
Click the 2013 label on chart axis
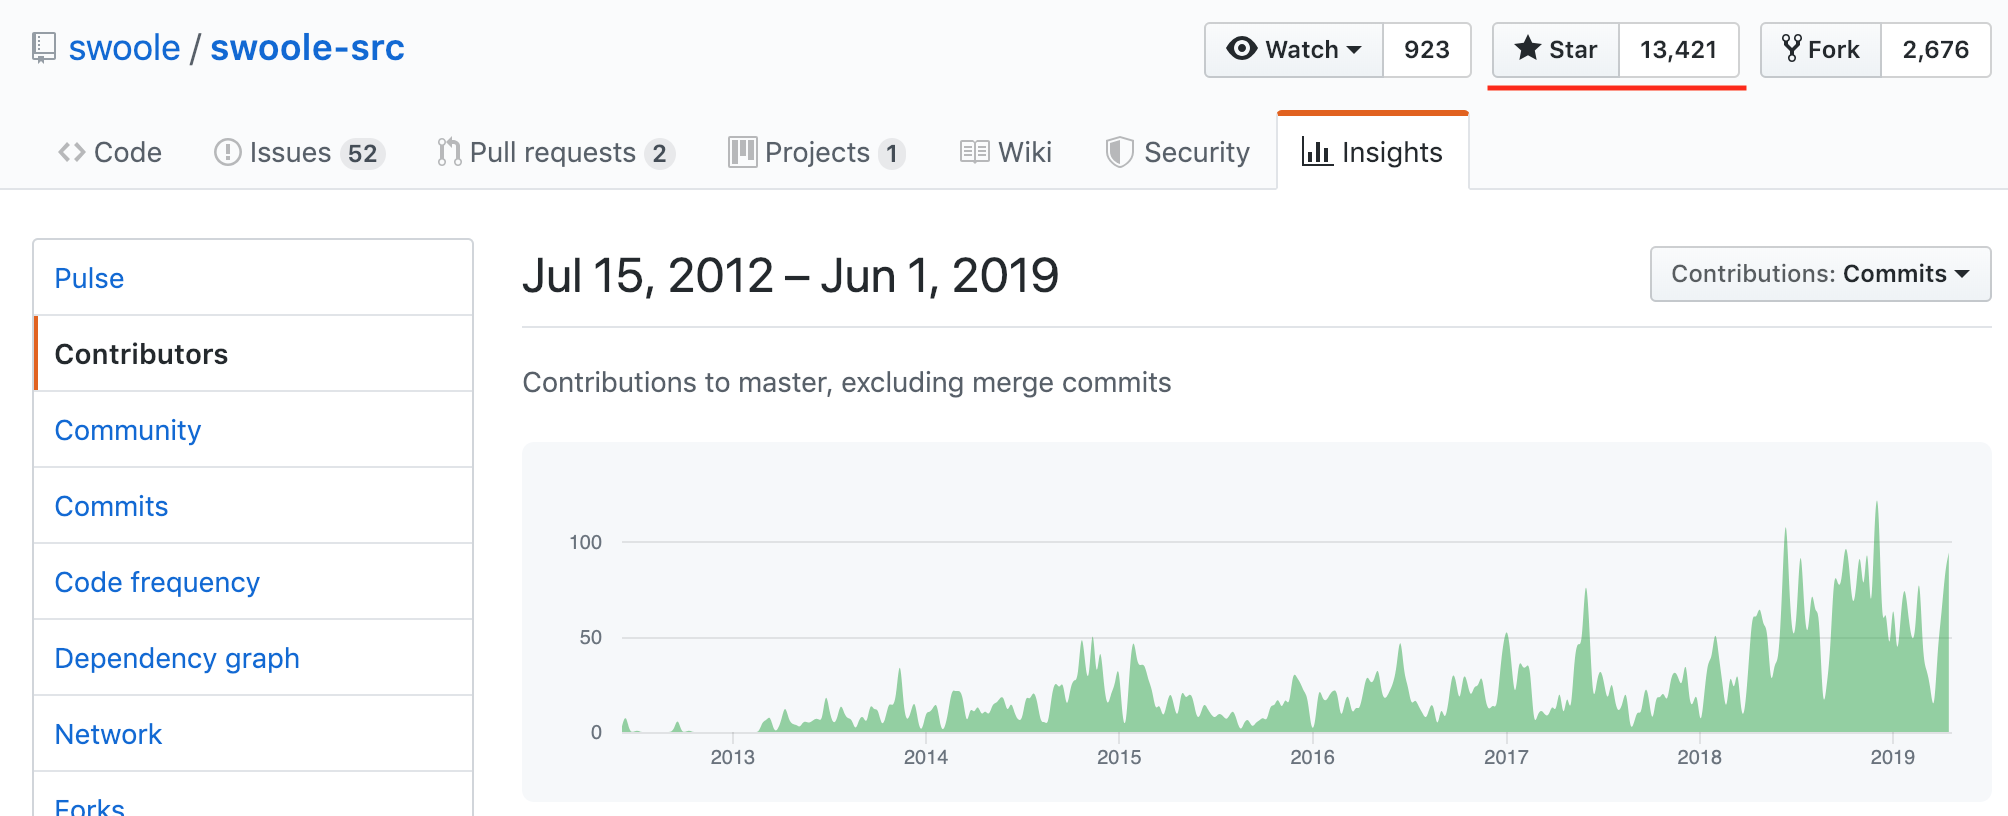point(732,757)
